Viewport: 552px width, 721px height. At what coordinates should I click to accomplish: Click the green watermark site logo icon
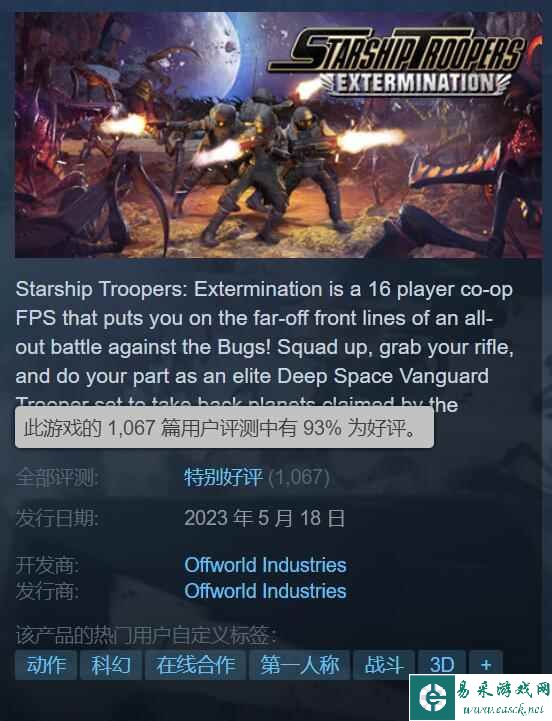pyautogui.click(x=433, y=698)
